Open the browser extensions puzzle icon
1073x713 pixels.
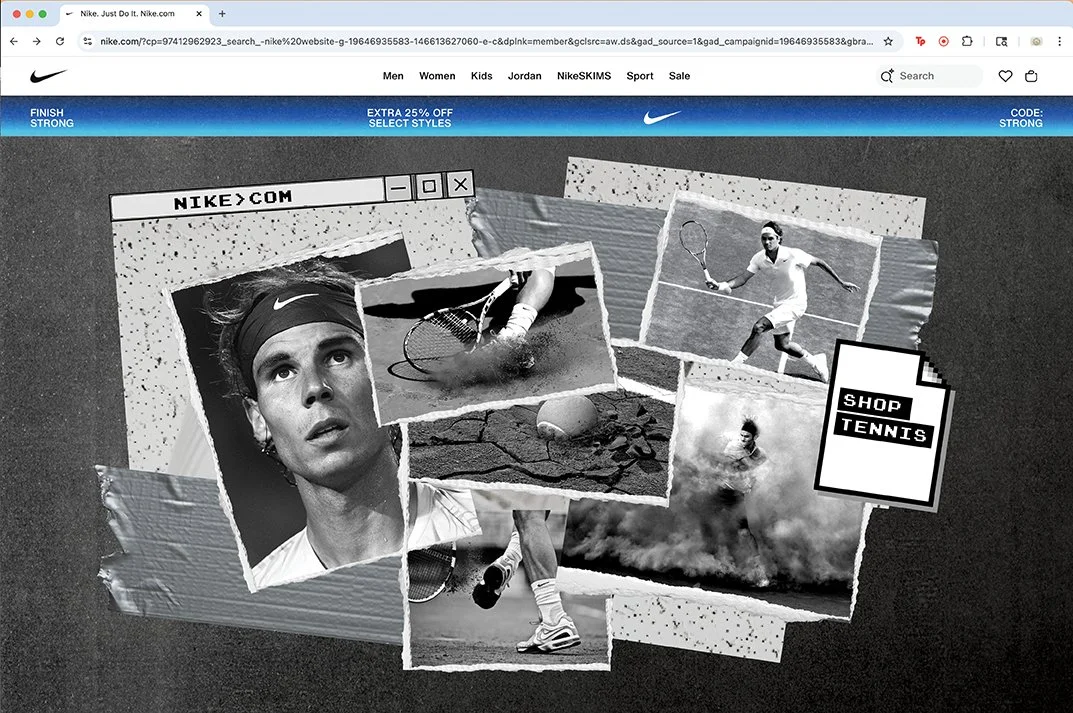click(x=966, y=41)
